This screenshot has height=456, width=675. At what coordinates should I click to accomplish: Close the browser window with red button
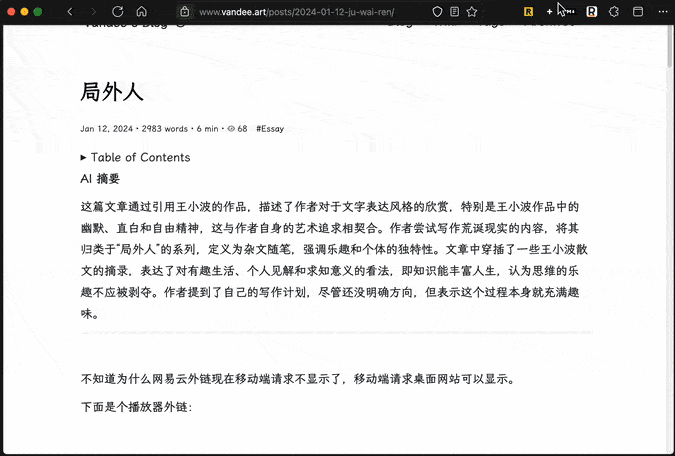(x=11, y=12)
